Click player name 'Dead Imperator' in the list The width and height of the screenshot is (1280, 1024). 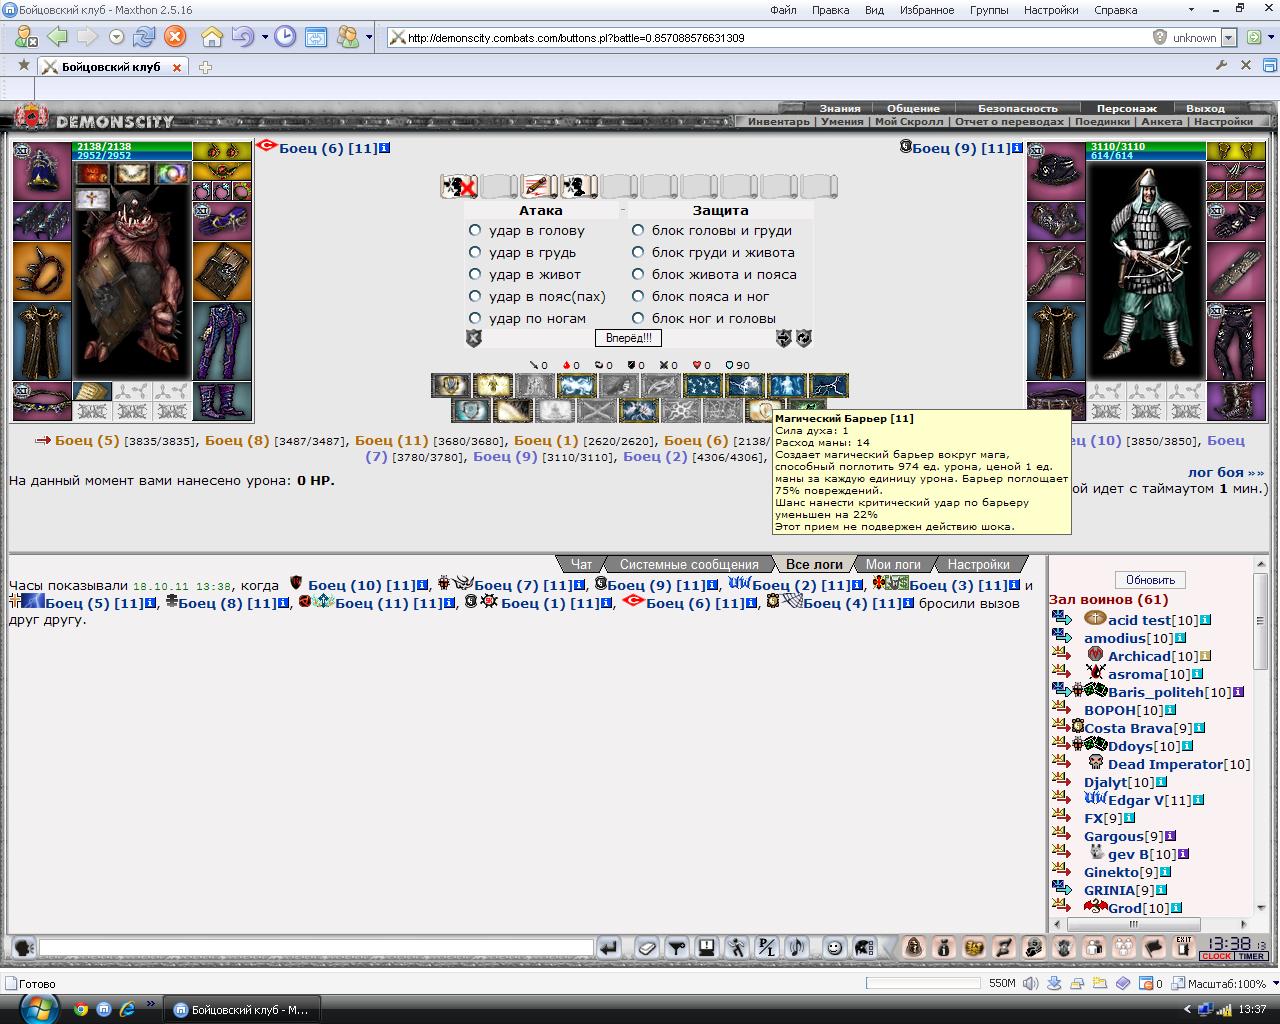pyautogui.click(x=1165, y=764)
